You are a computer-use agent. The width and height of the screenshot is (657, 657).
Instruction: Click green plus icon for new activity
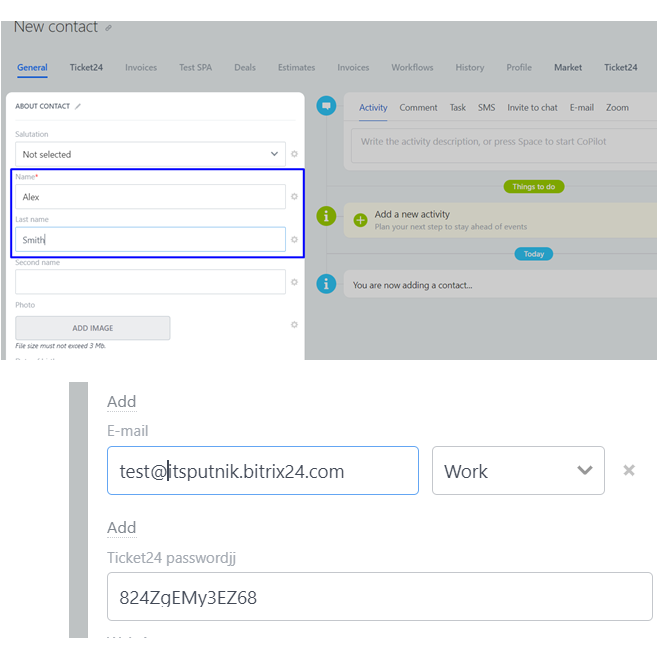[x=360, y=220]
